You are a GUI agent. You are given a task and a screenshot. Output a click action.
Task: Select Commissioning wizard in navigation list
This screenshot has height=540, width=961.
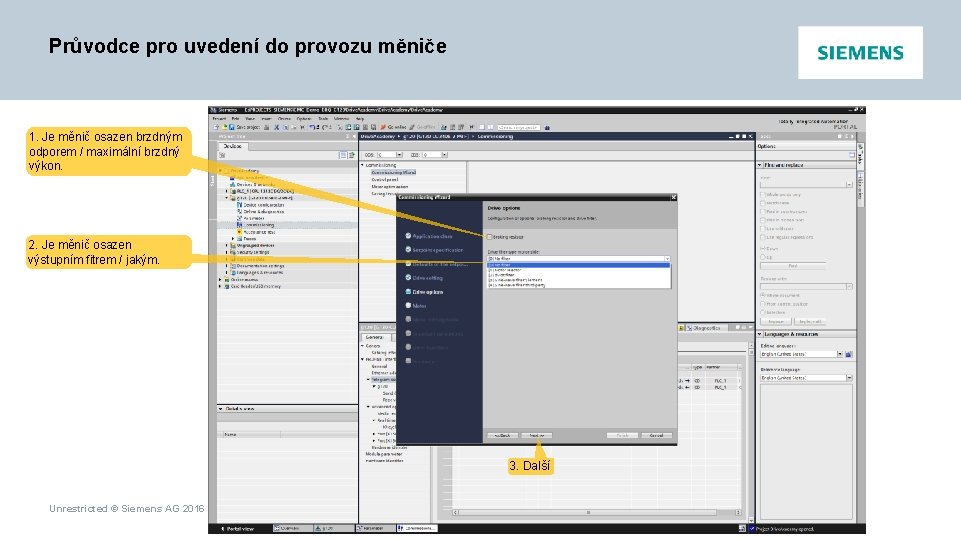coord(393,172)
